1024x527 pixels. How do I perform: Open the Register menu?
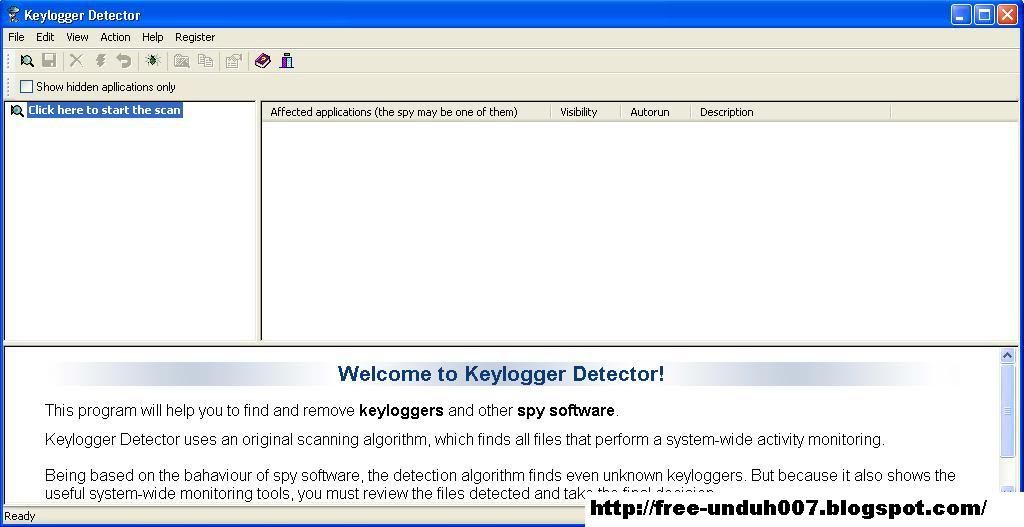(x=195, y=37)
